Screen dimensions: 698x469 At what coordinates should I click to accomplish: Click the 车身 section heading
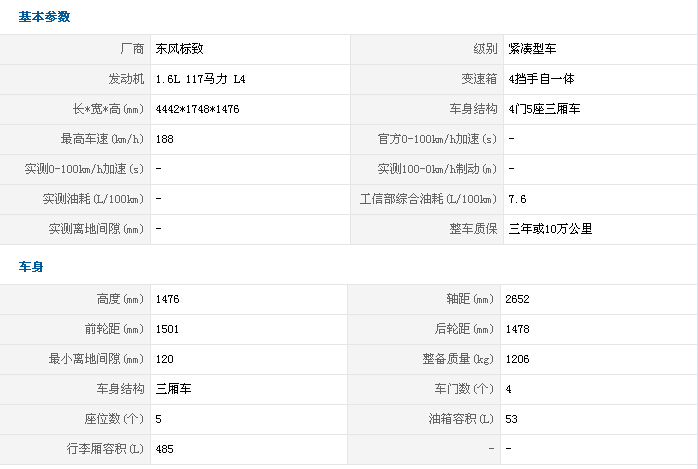point(31,267)
